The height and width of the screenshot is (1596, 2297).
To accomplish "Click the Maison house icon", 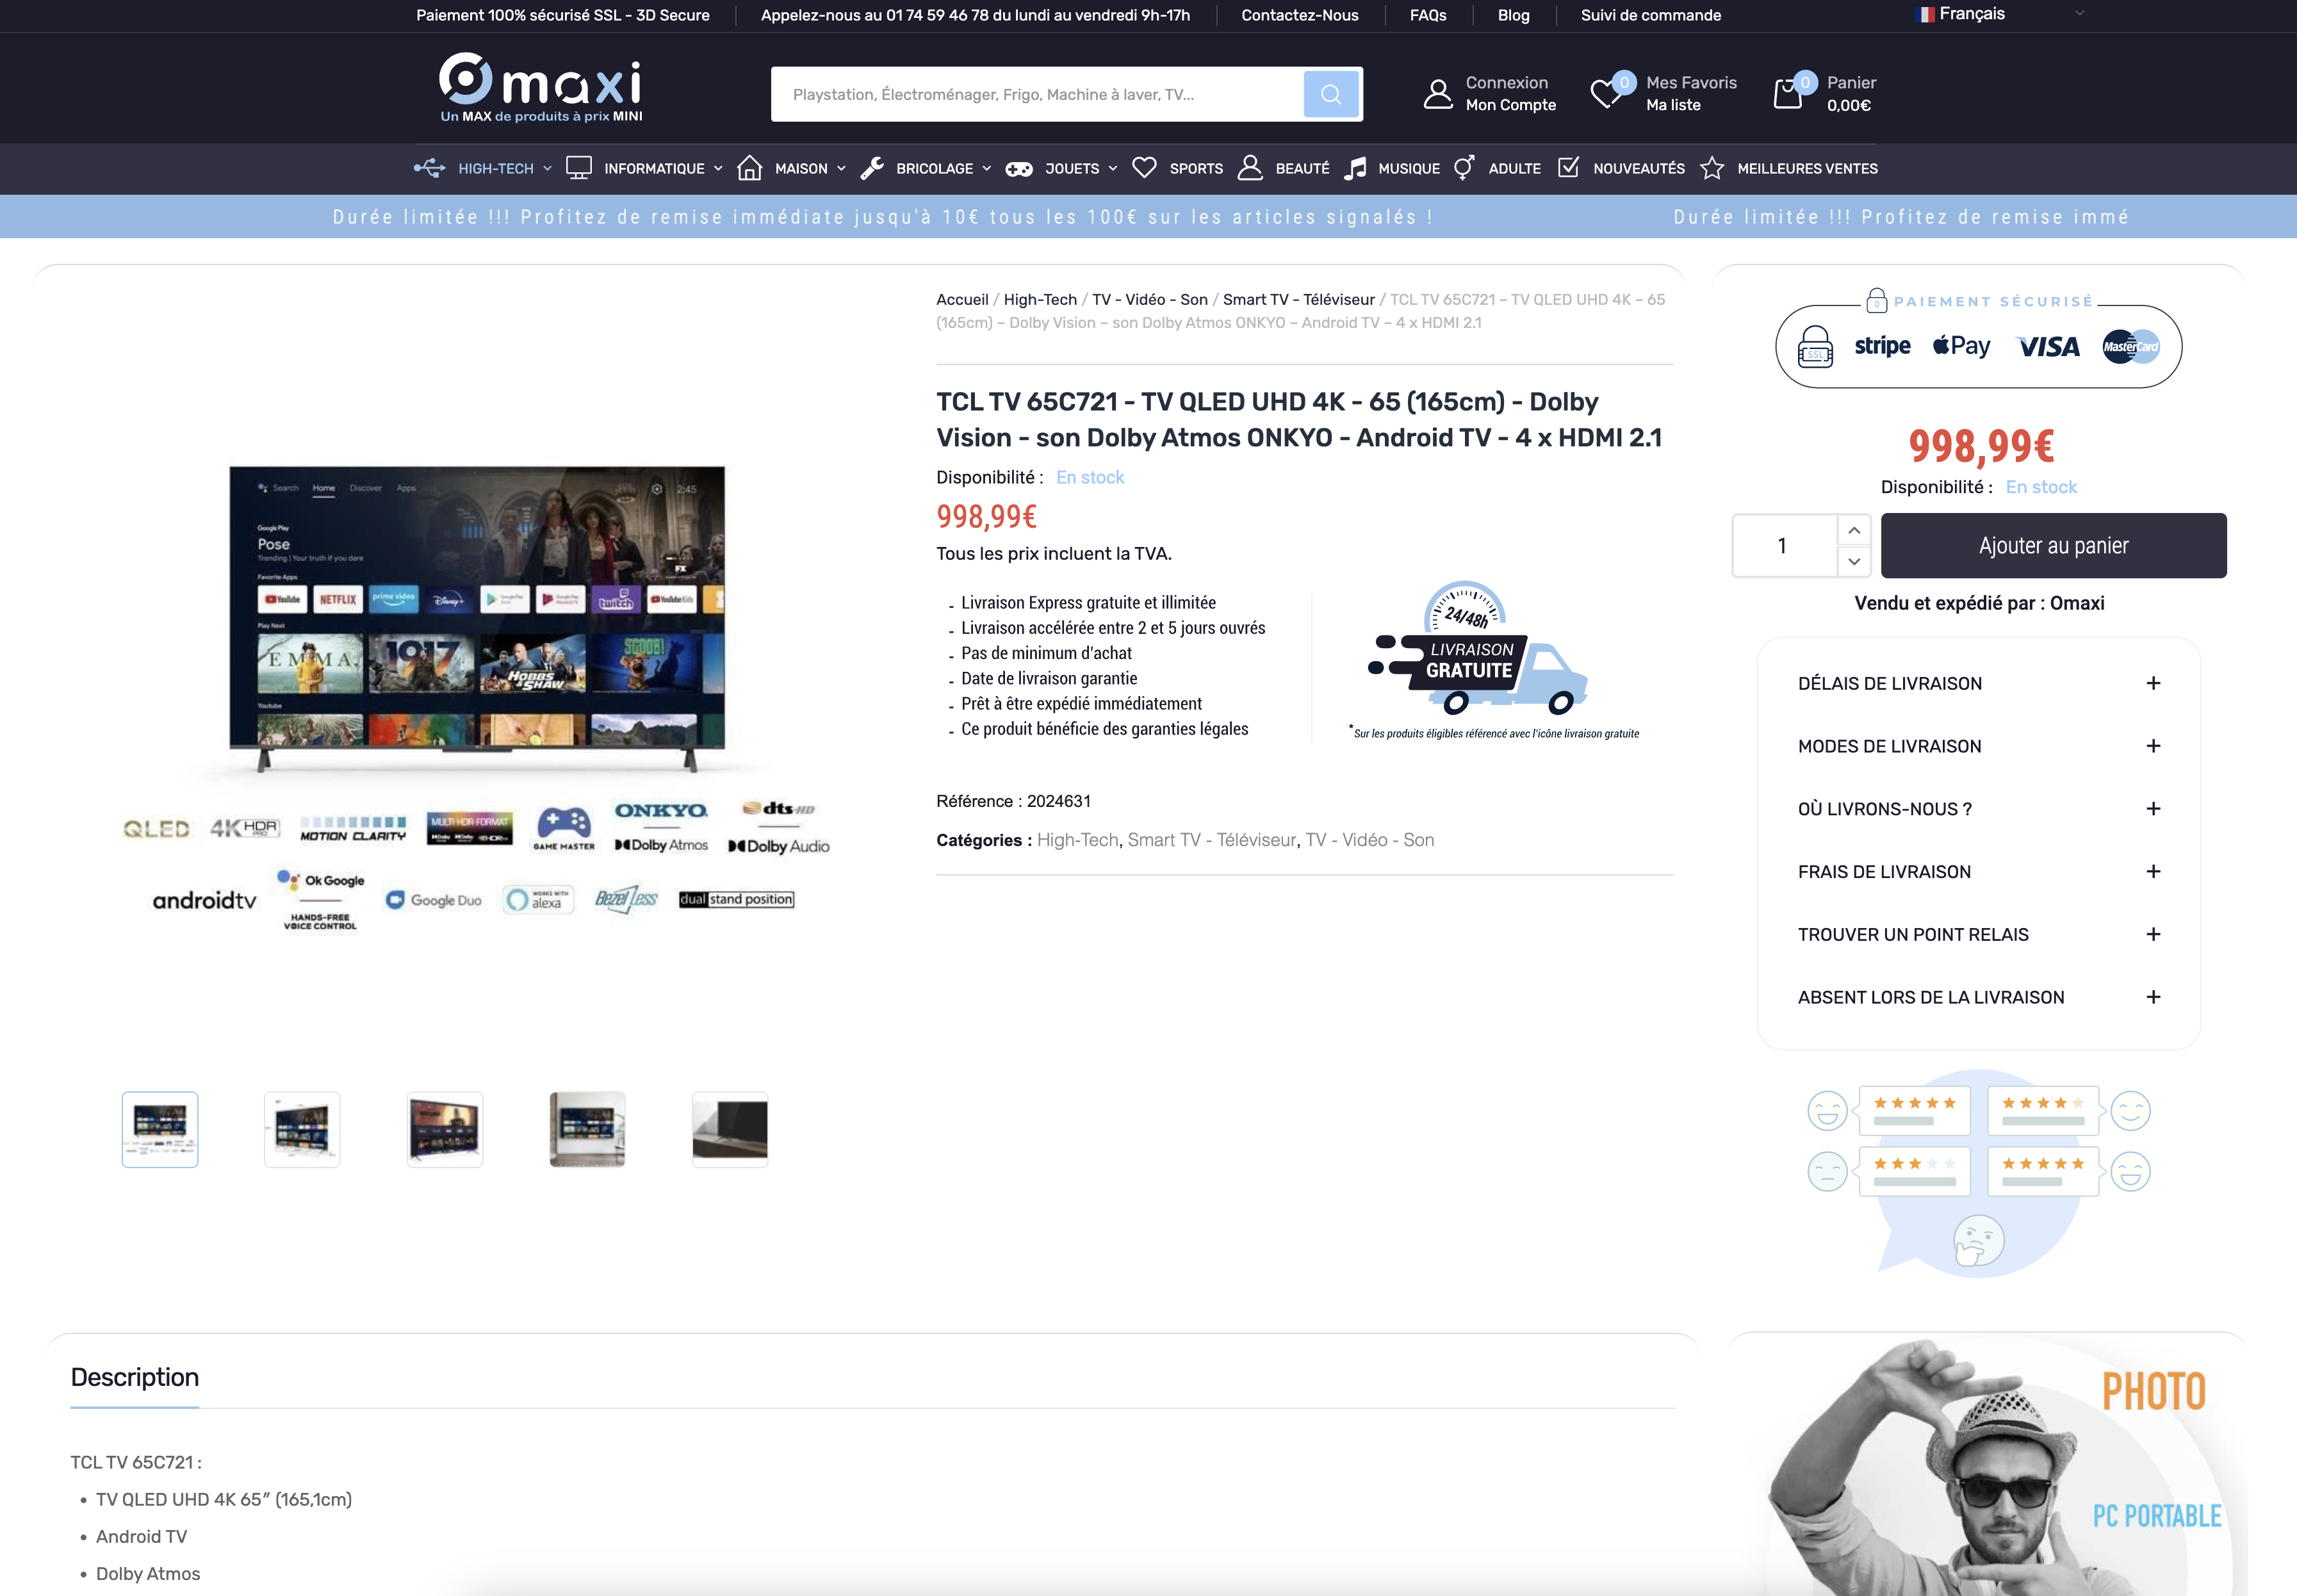I will coord(750,168).
